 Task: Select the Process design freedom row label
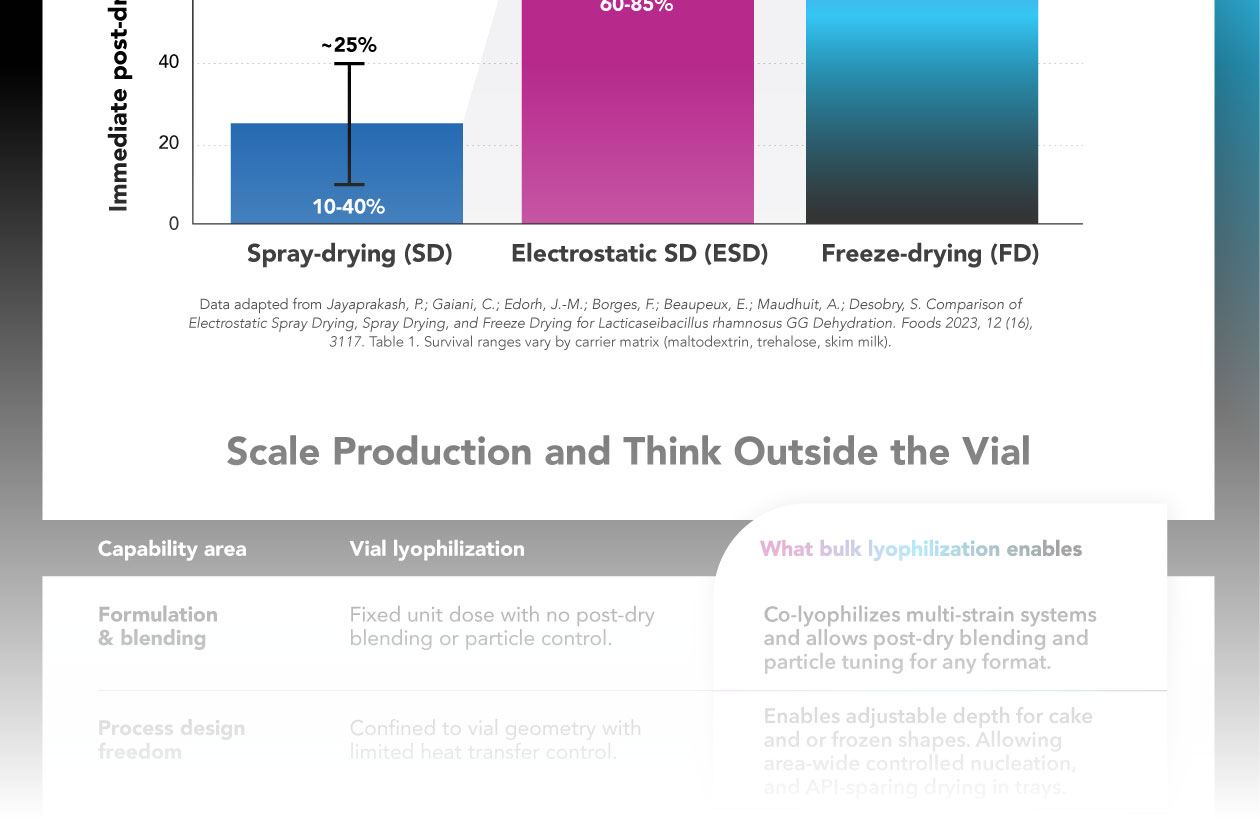(x=171, y=739)
